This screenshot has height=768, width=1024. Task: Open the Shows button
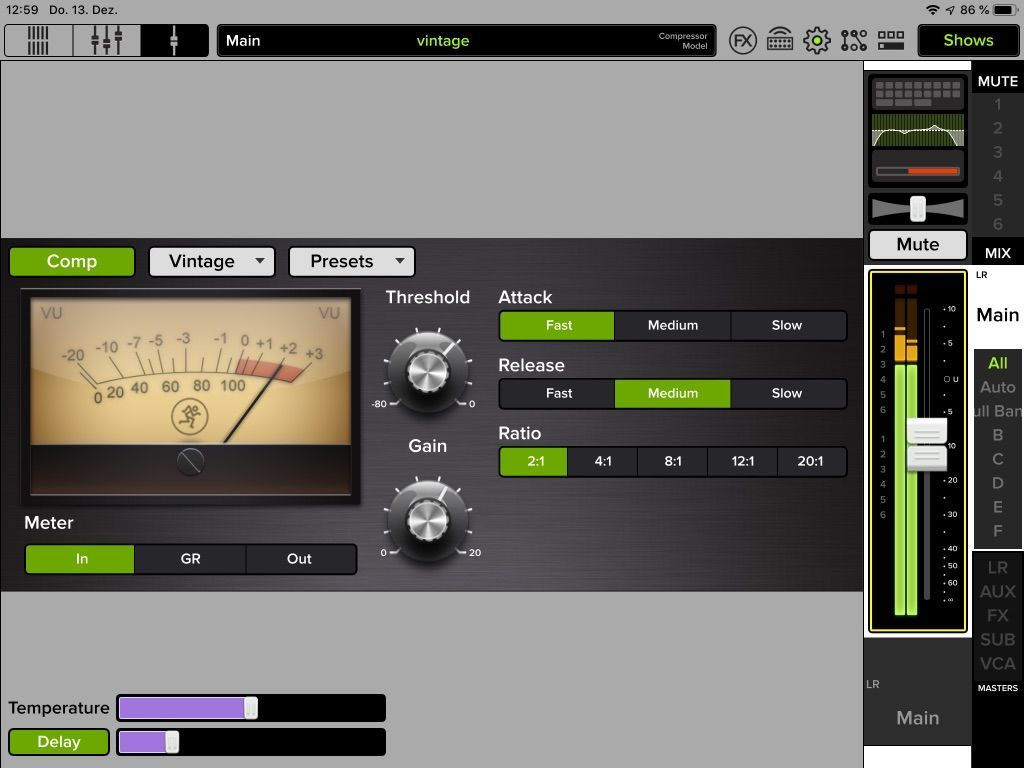(x=968, y=40)
